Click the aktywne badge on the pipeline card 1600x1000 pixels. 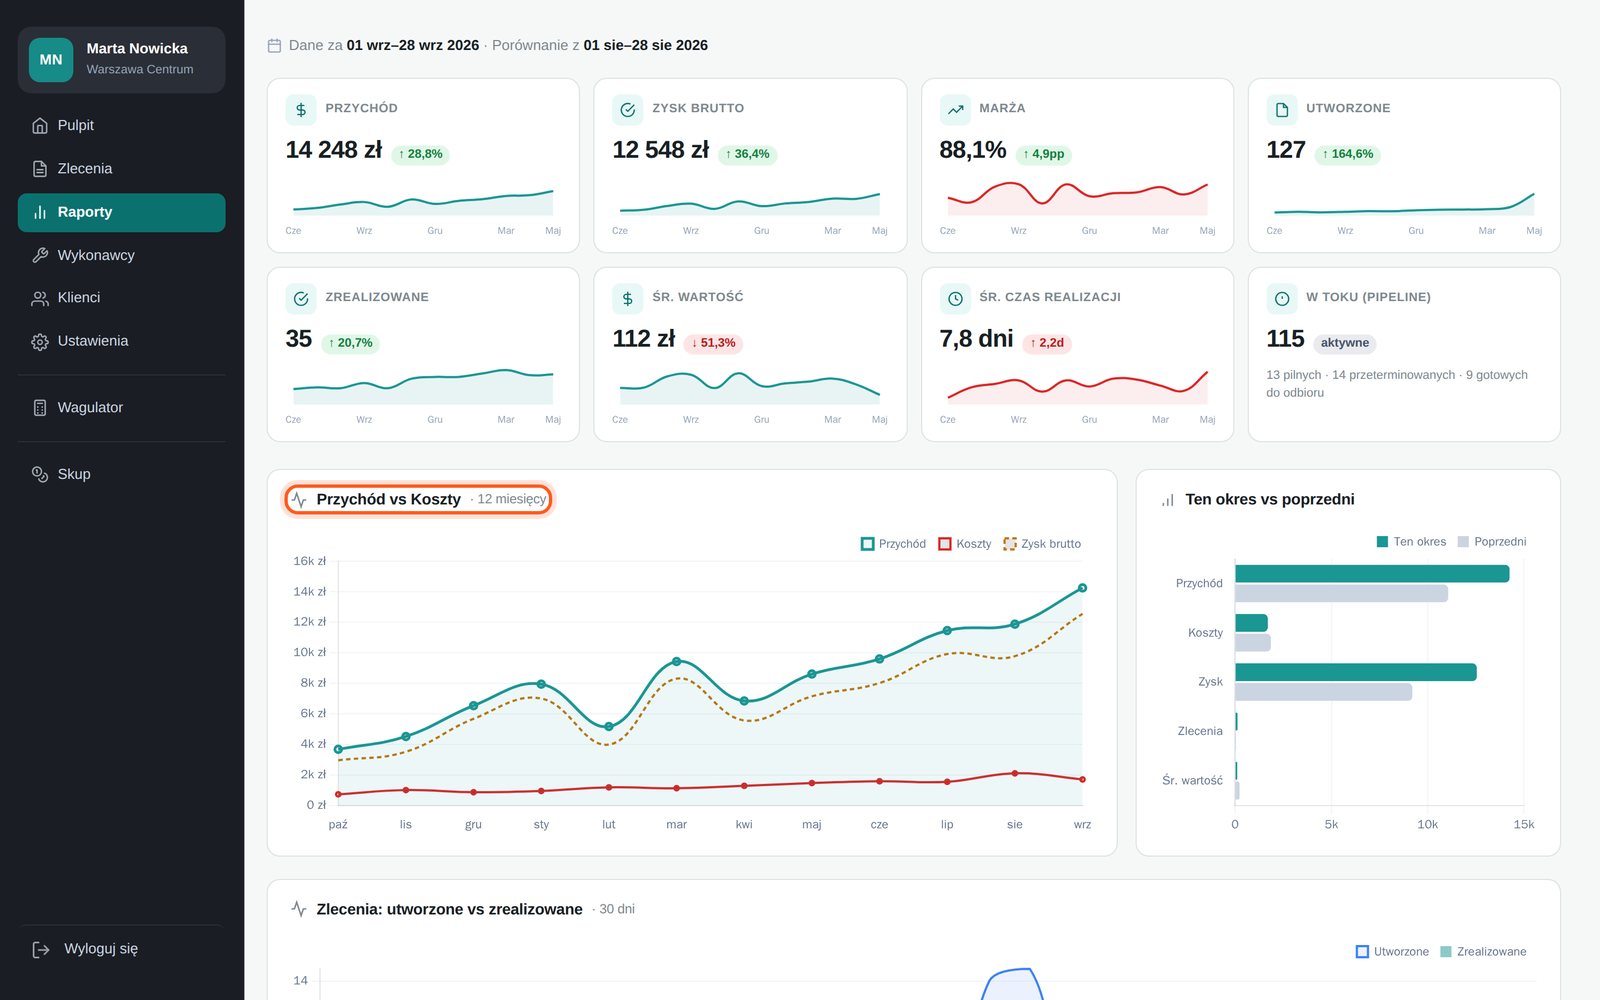[x=1345, y=343]
